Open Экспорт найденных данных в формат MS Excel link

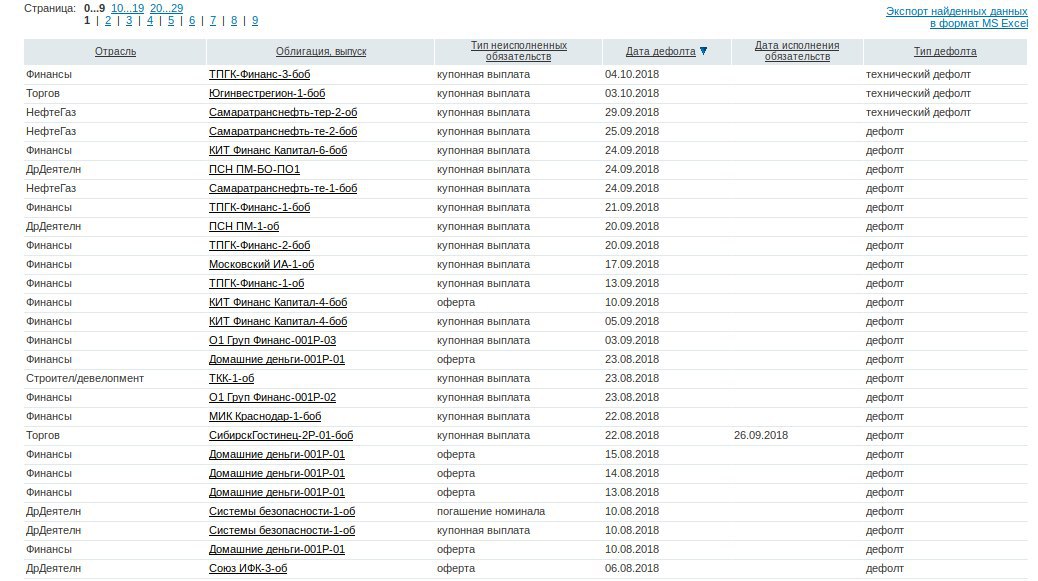click(x=957, y=17)
